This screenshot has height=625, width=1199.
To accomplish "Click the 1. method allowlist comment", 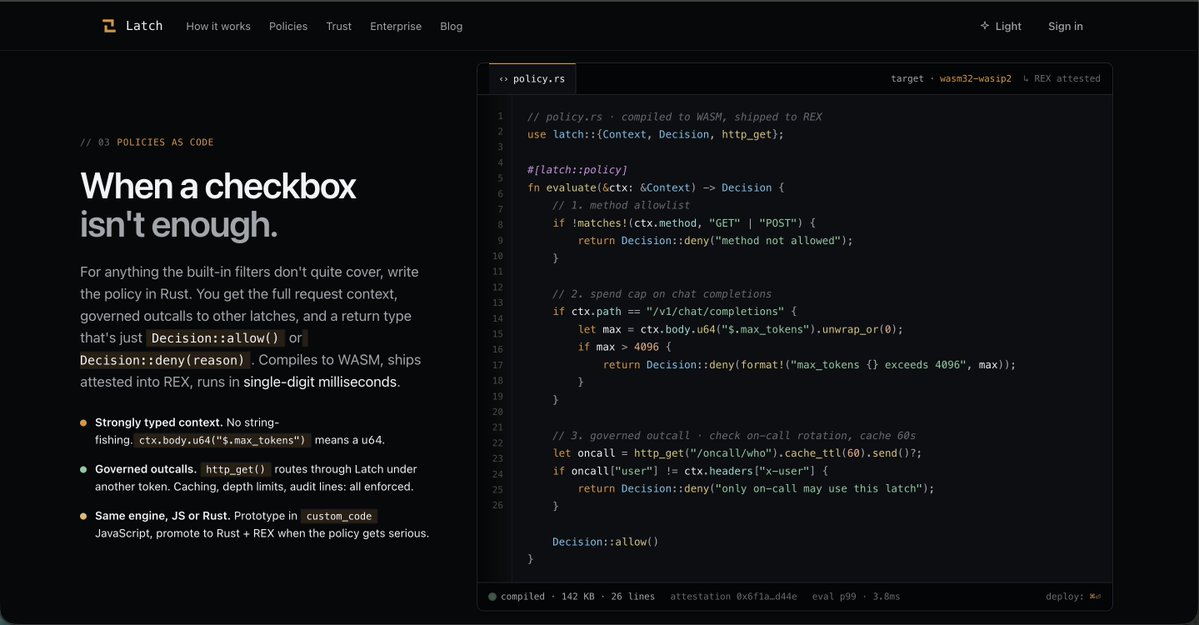I will 621,205.
